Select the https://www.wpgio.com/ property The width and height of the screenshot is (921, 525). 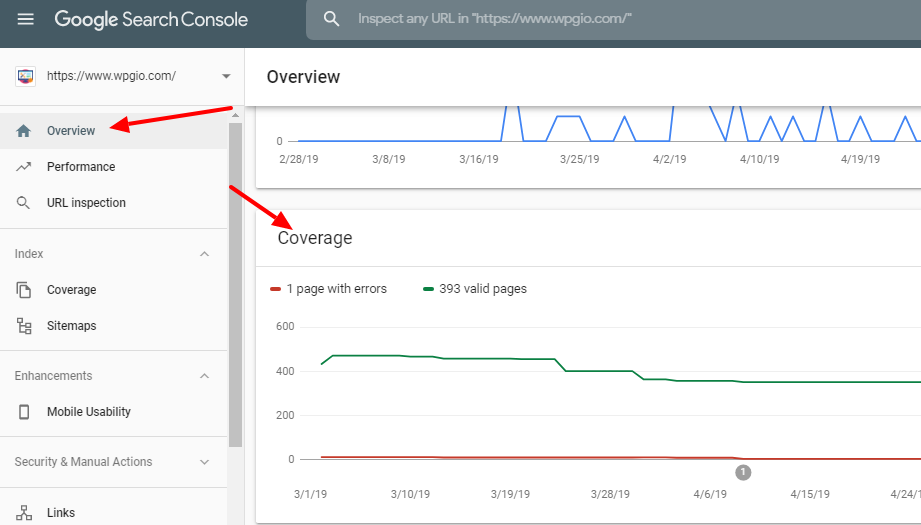pyautogui.click(x=111, y=76)
